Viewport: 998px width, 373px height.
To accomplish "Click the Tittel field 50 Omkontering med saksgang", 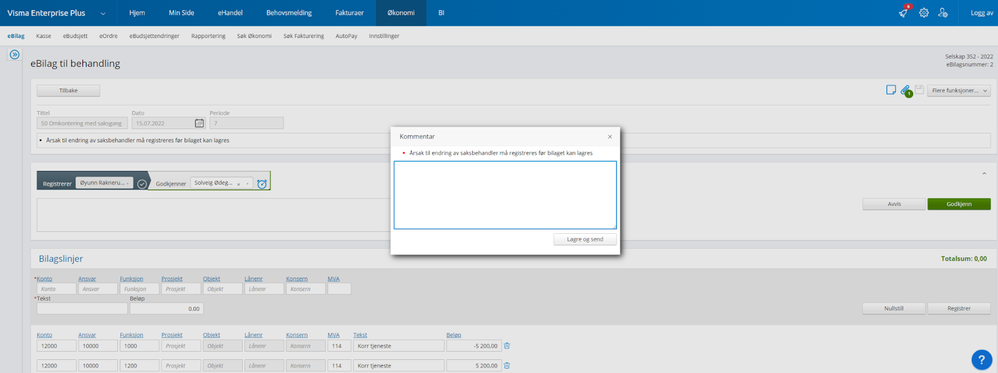I will tap(82, 123).
